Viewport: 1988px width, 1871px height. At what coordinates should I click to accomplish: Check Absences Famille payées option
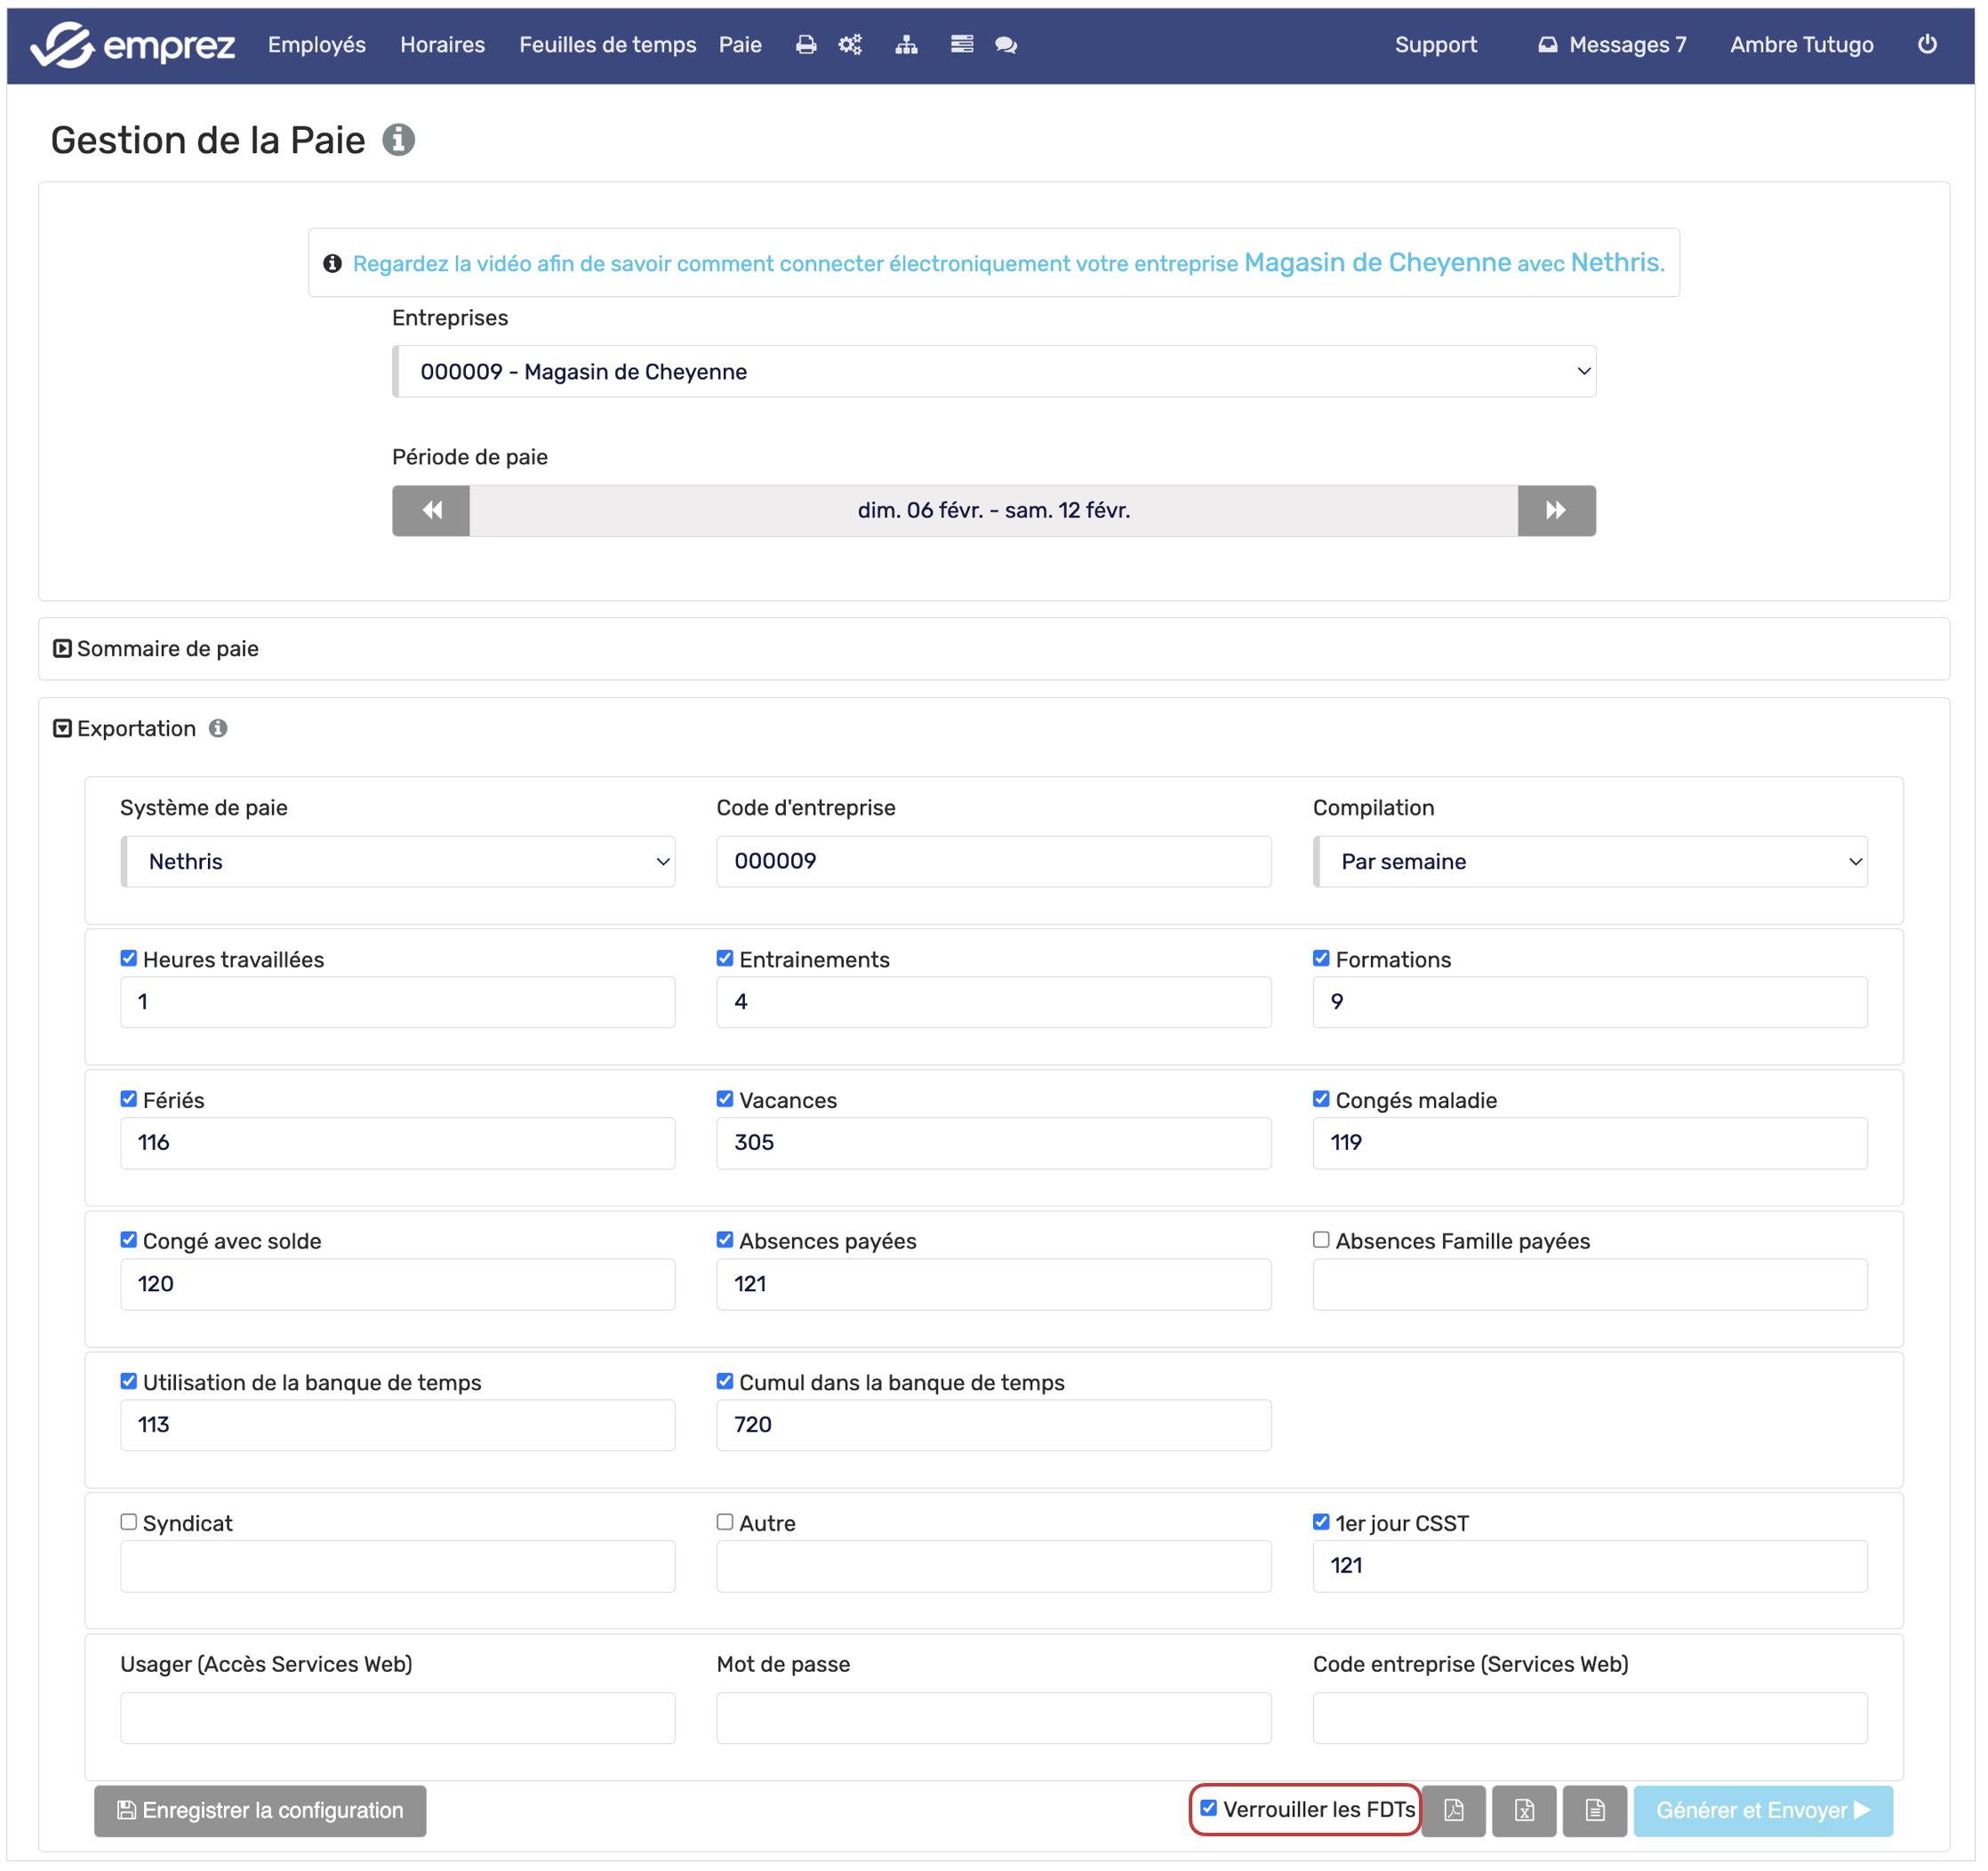(1321, 1241)
